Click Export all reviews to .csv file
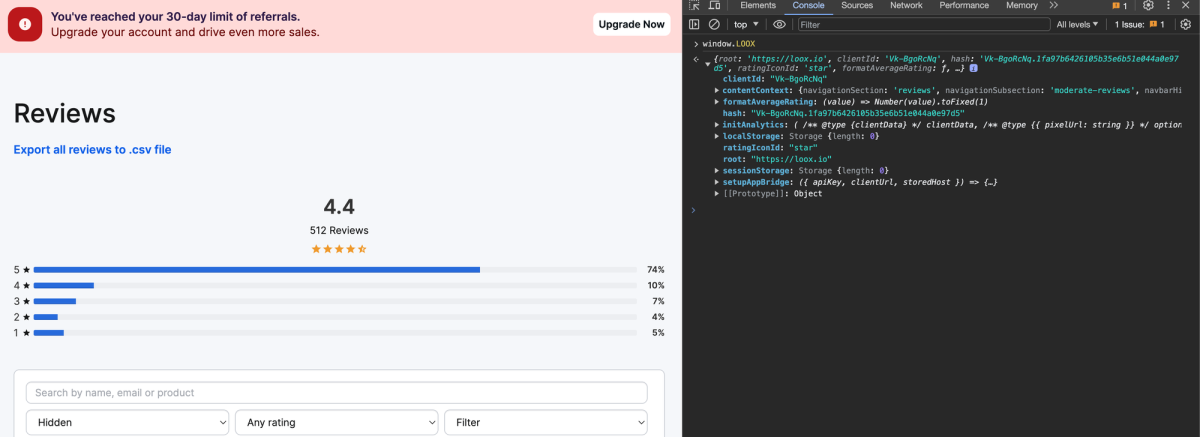This screenshot has height=437, width=1200. 92,150
